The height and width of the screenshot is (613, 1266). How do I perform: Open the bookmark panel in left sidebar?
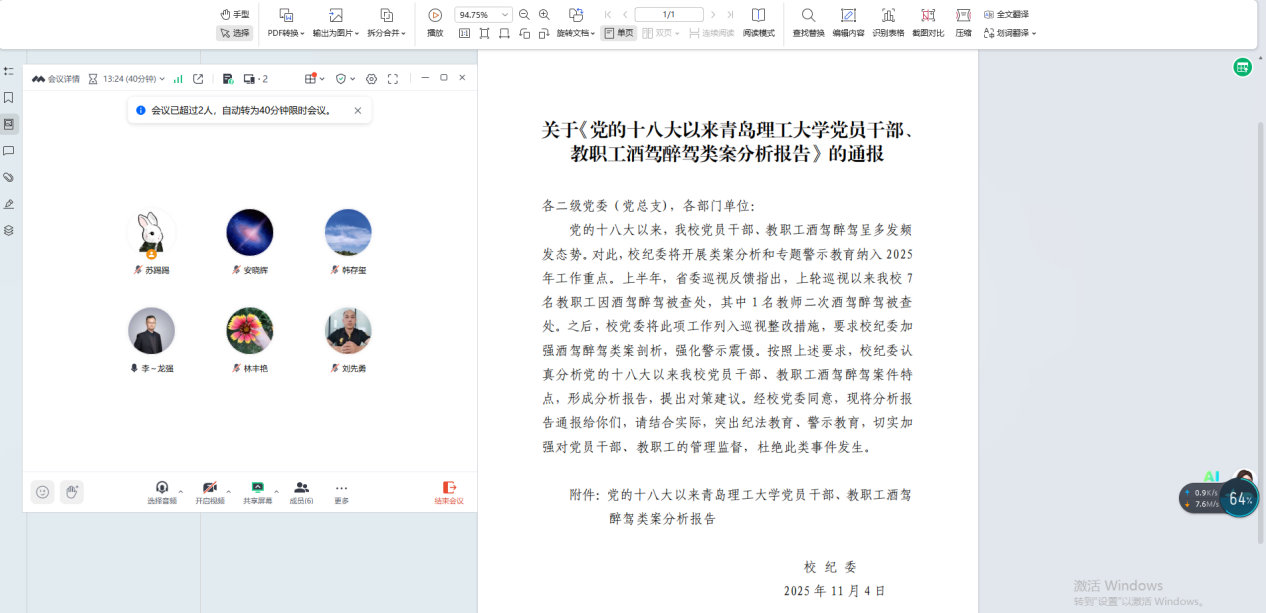[x=9, y=98]
